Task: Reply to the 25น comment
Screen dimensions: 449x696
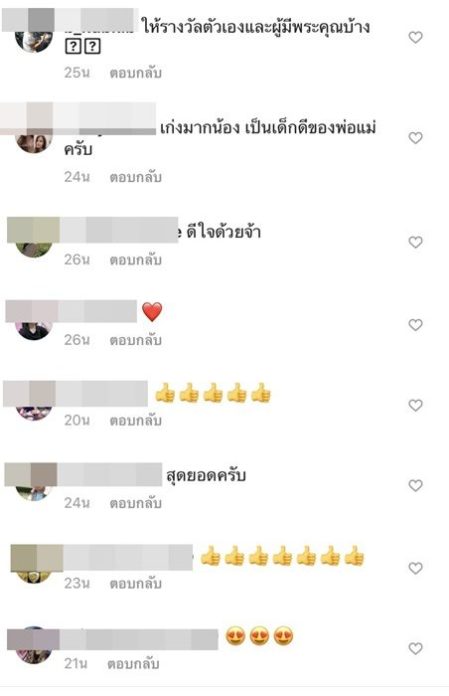Action: (135, 73)
